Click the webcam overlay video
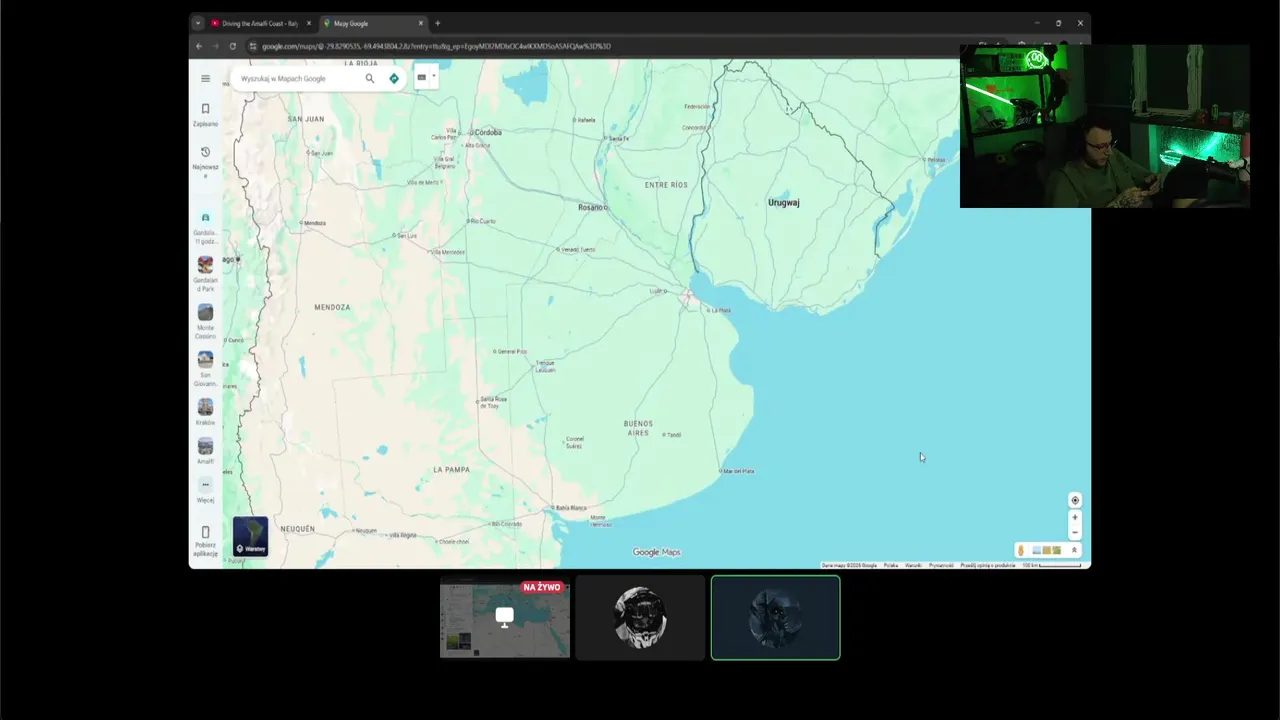Screen dimensions: 1280x720 1105,126
